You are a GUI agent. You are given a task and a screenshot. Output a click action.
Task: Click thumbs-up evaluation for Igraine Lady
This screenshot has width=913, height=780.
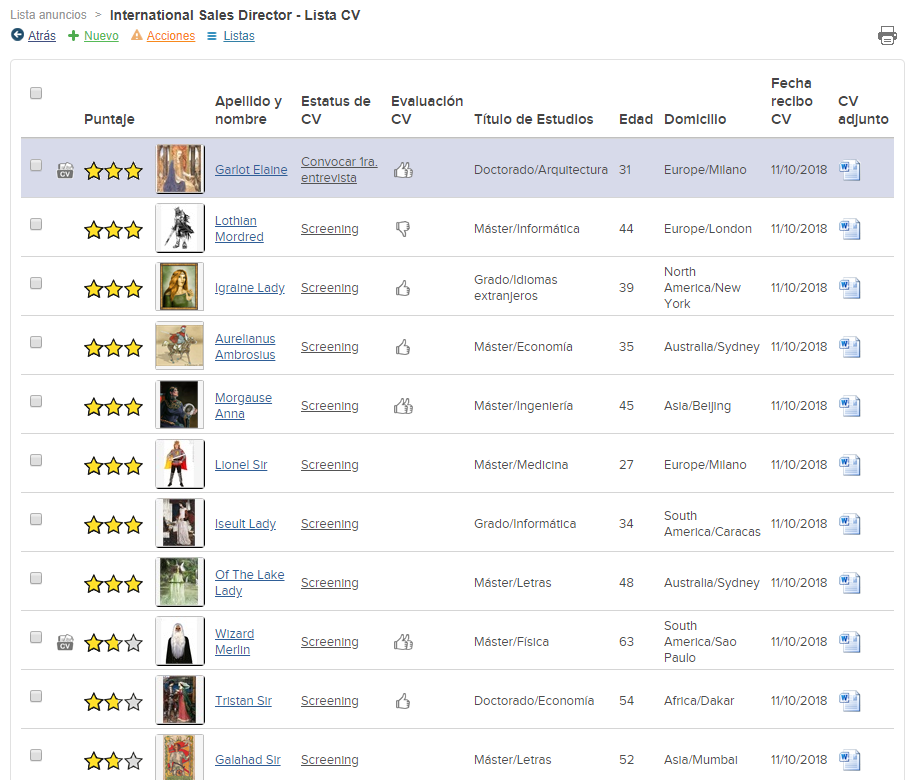pos(403,288)
